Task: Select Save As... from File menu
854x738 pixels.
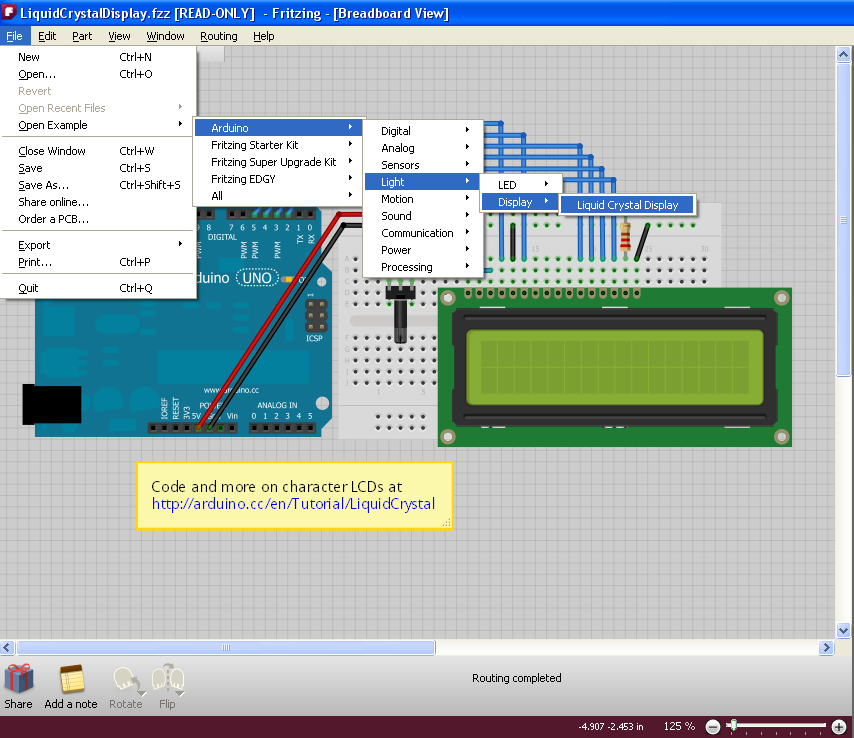Action: point(44,185)
